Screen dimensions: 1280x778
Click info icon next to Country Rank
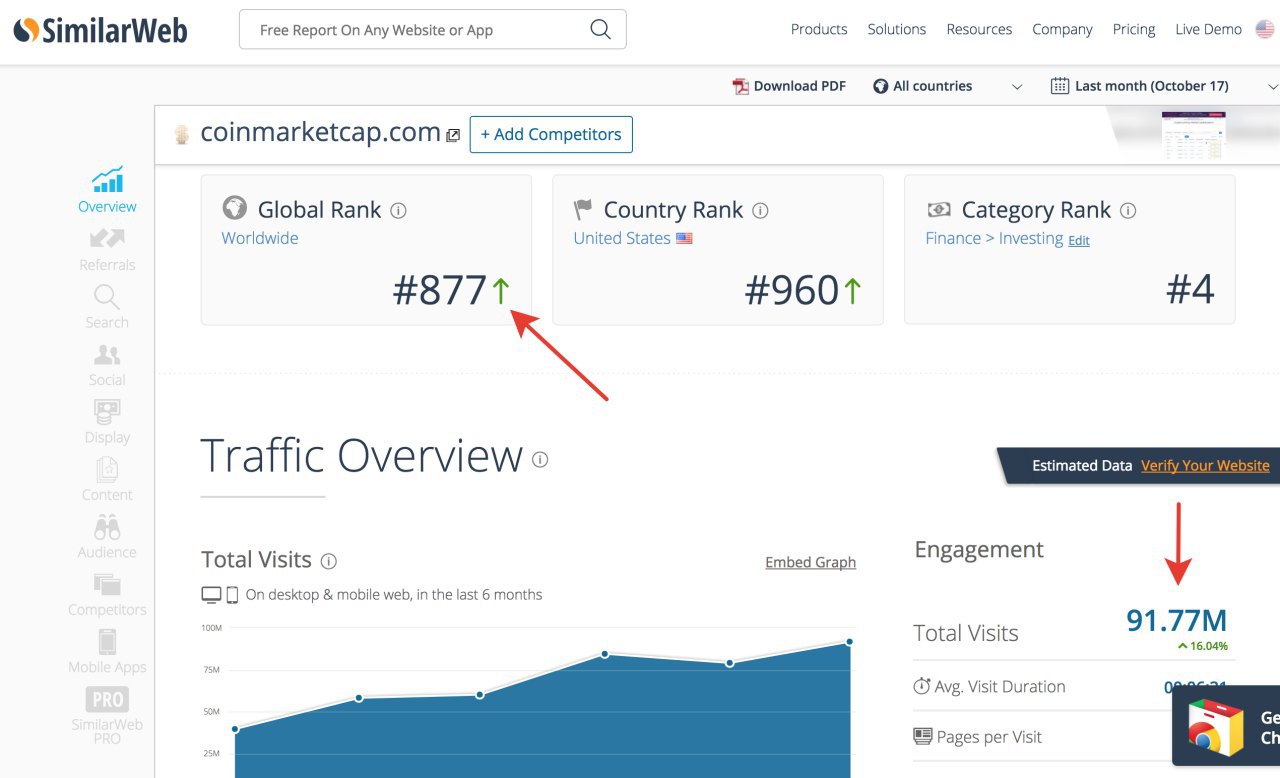pyautogui.click(x=760, y=211)
